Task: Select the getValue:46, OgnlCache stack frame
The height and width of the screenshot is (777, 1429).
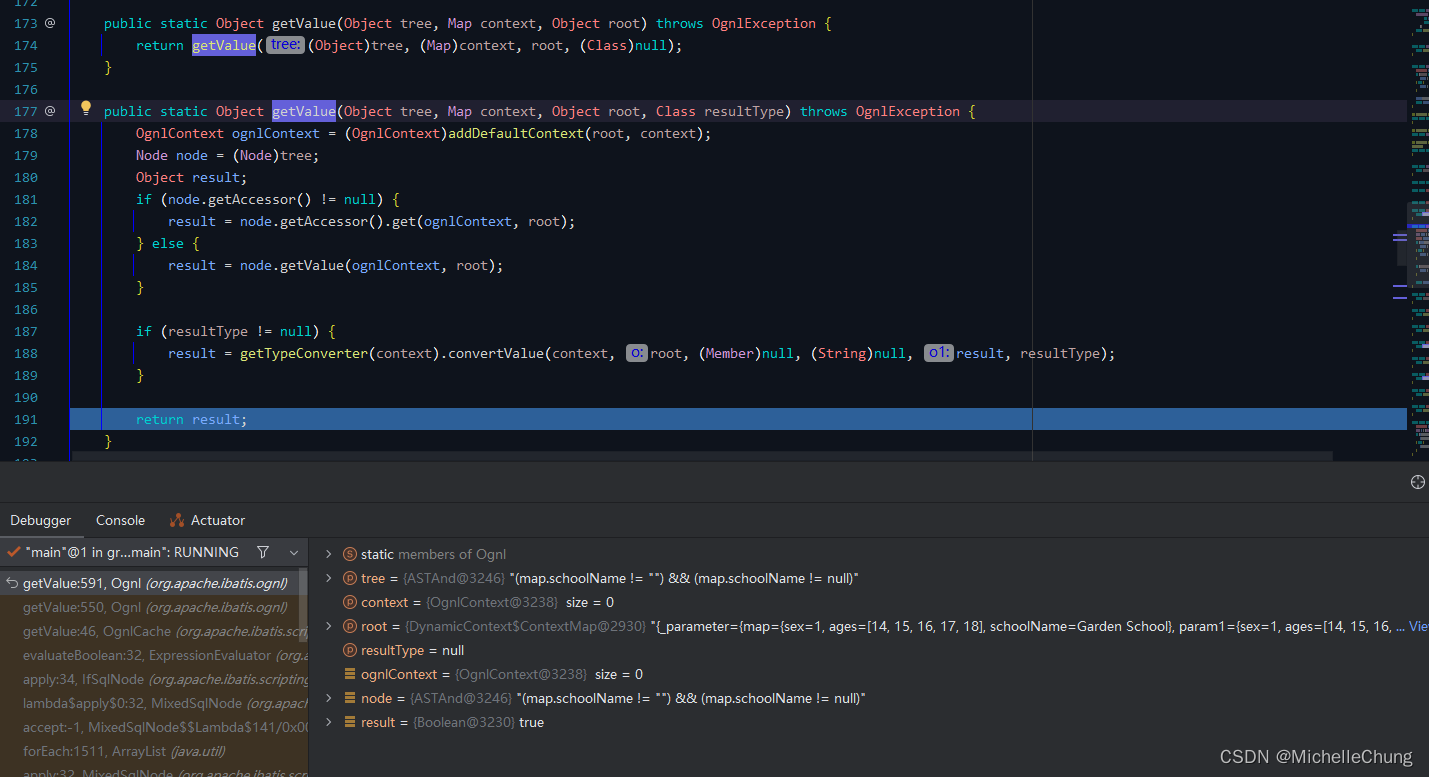Action: pyautogui.click(x=154, y=631)
